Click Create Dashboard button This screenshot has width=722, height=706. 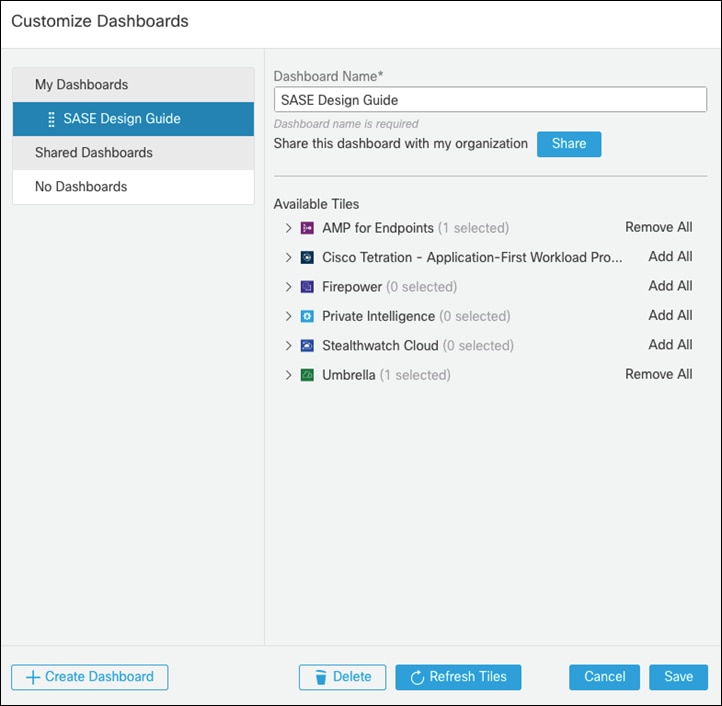pyautogui.click(x=90, y=677)
